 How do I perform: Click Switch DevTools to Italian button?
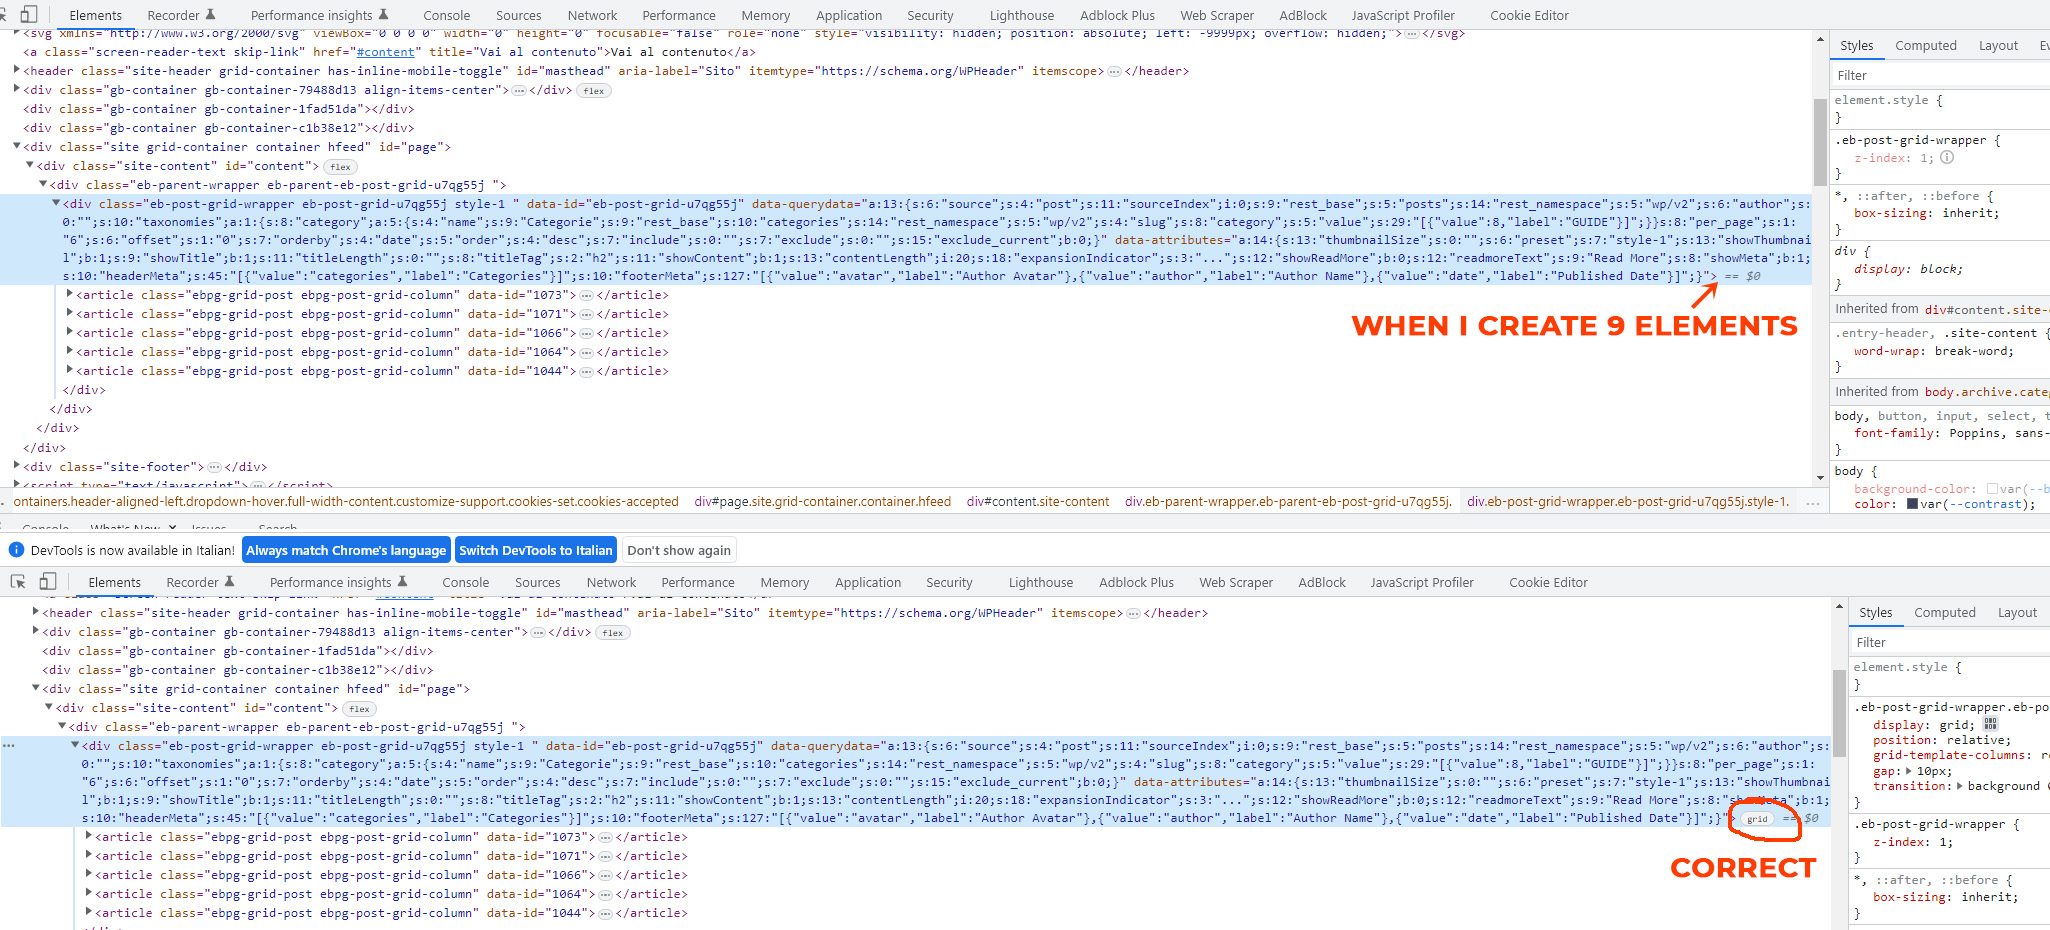click(x=536, y=550)
